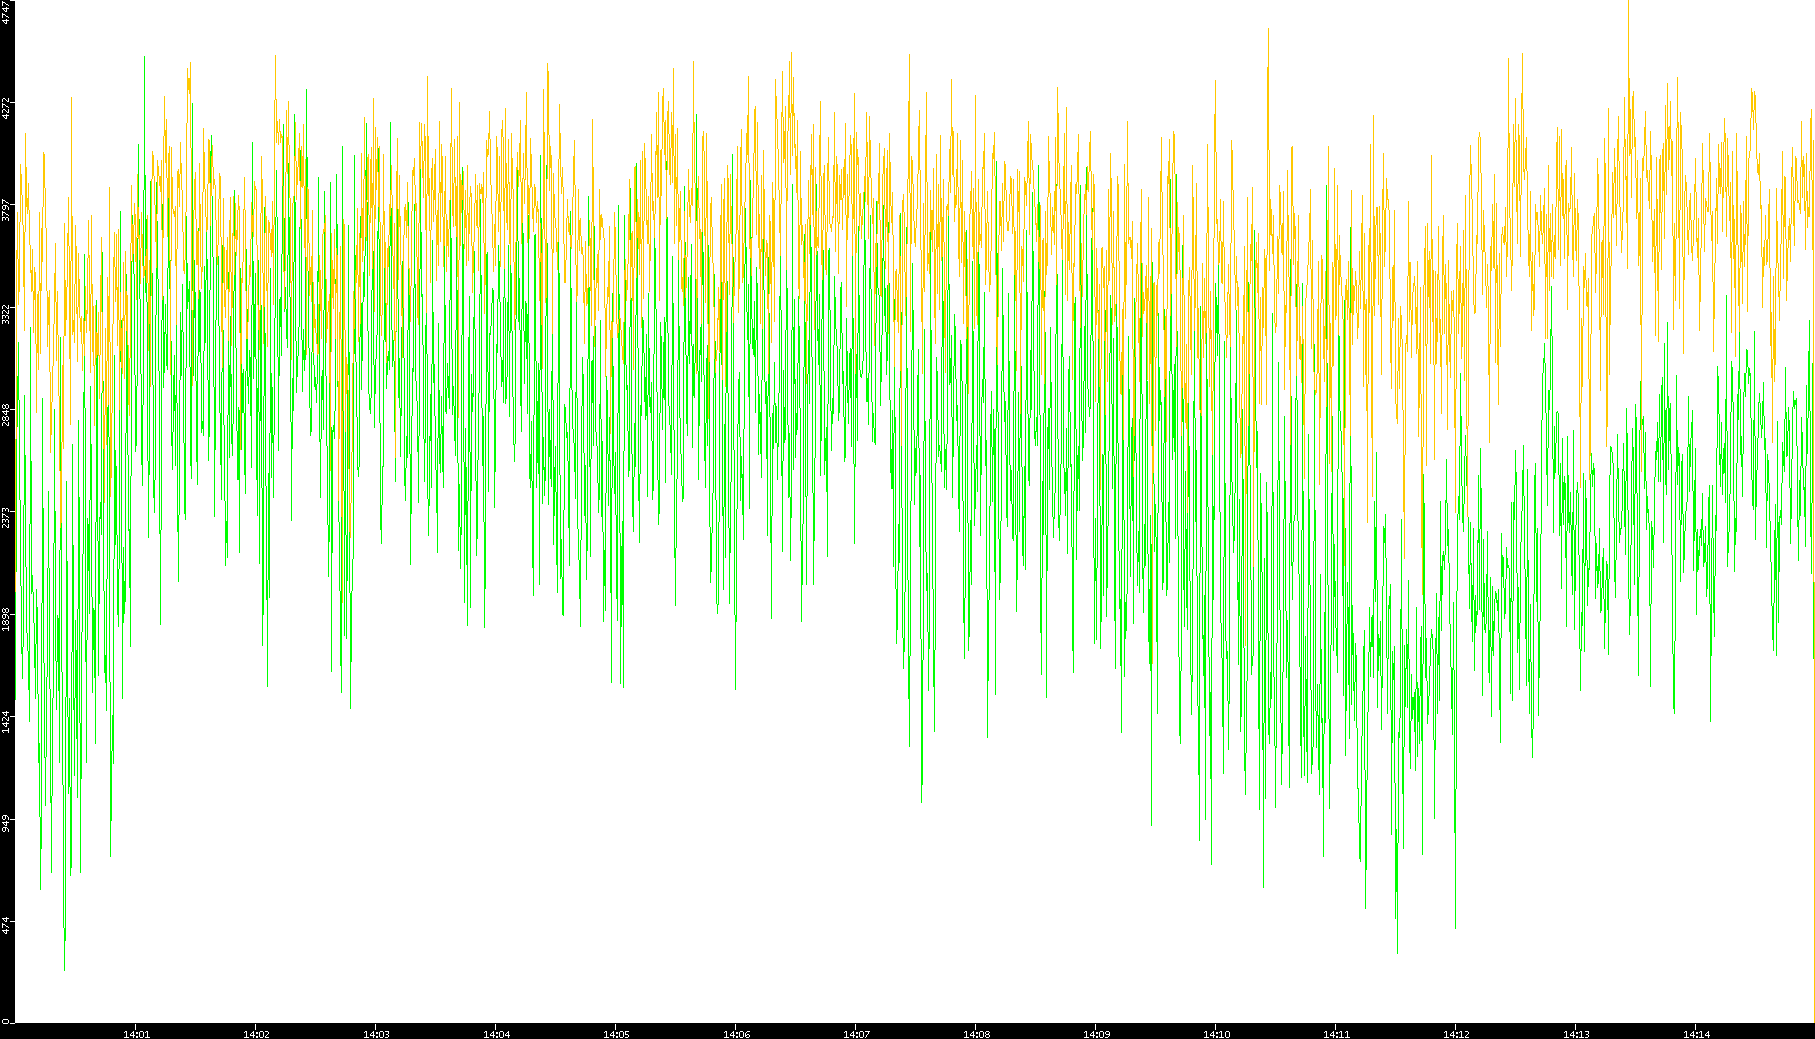Select the 474 value axis label
The height and width of the screenshot is (1039, 1815).
pos(6,926)
